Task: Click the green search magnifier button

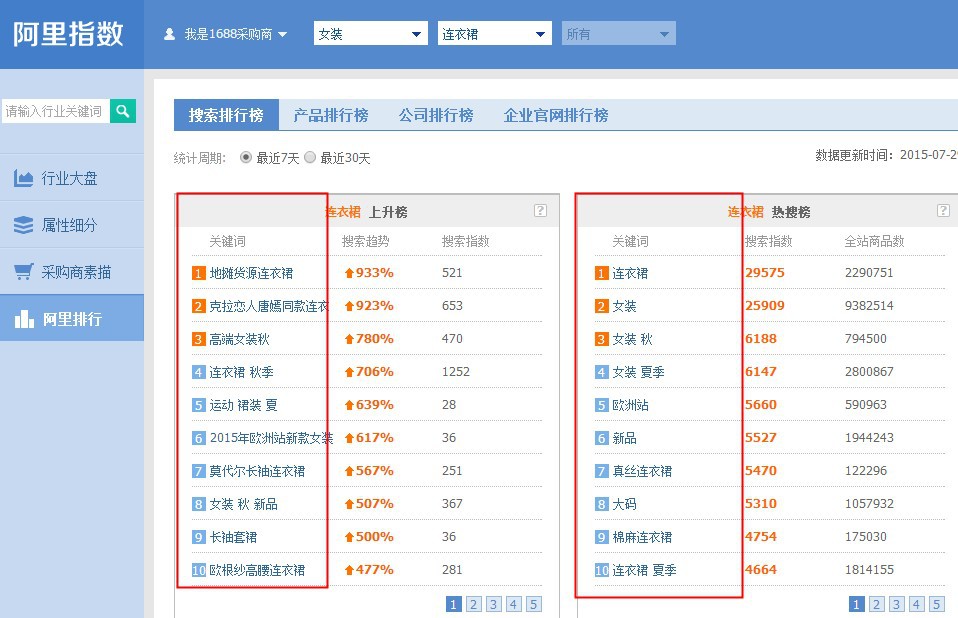Action: [x=123, y=111]
